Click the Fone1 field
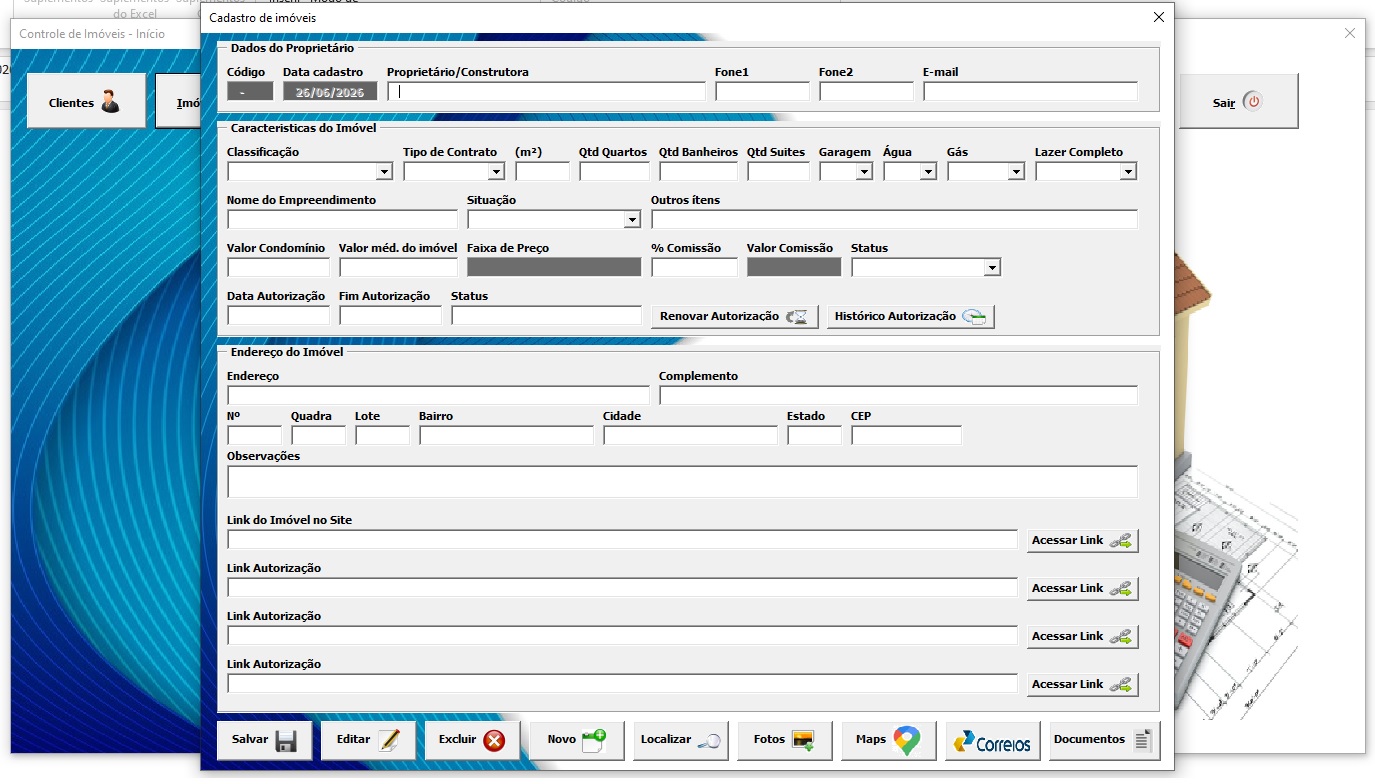The image size is (1375, 784). pyautogui.click(x=762, y=92)
